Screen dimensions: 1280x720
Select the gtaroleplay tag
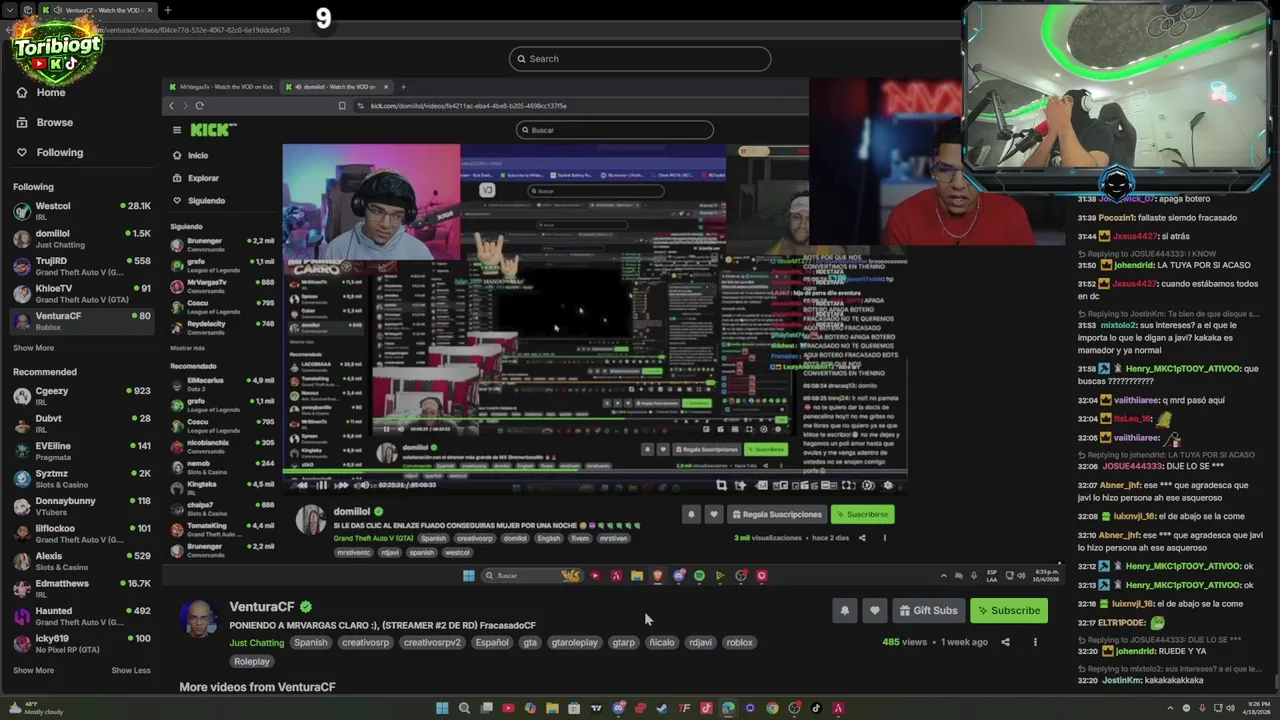coord(575,643)
